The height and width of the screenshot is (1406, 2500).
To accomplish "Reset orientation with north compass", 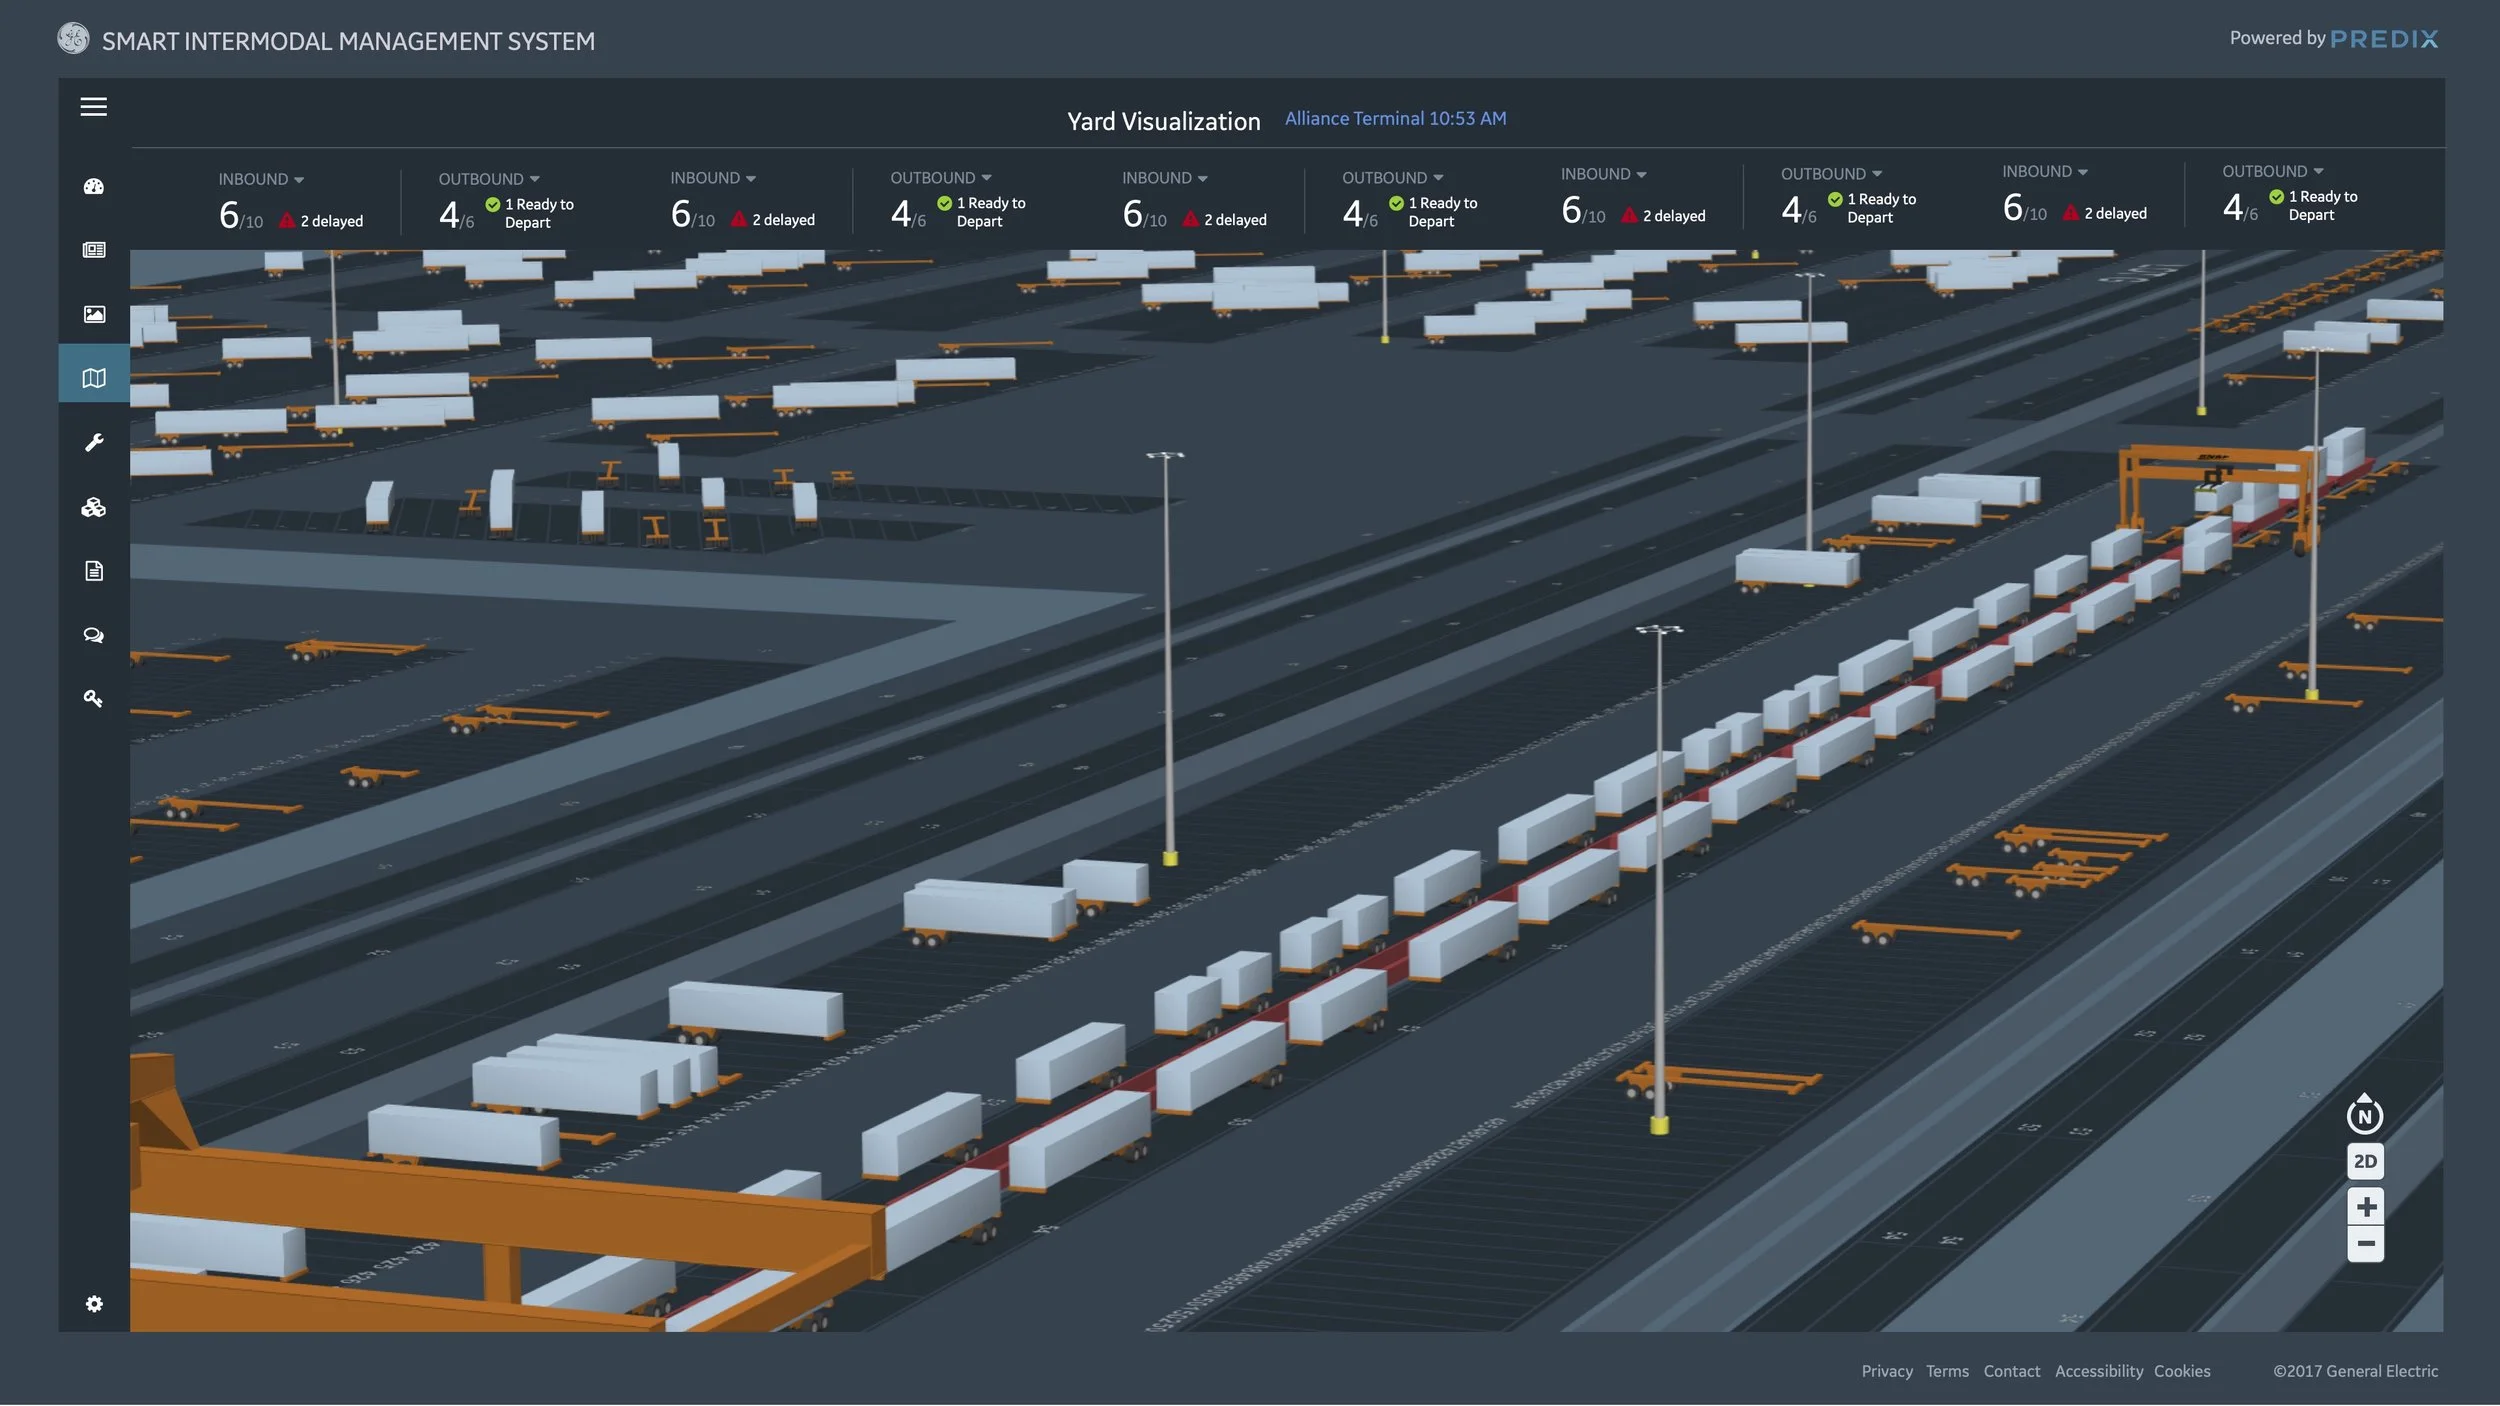I will [2365, 1114].
